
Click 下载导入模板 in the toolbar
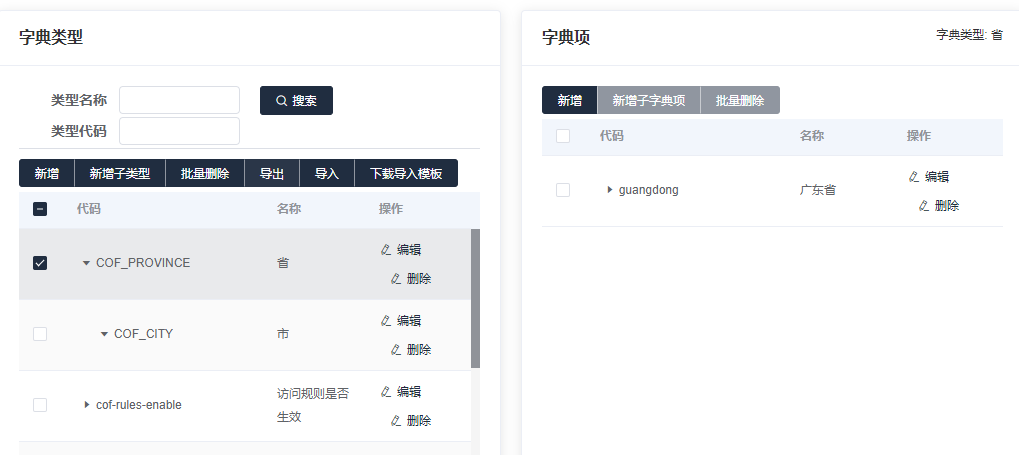(x=405, y=173)
